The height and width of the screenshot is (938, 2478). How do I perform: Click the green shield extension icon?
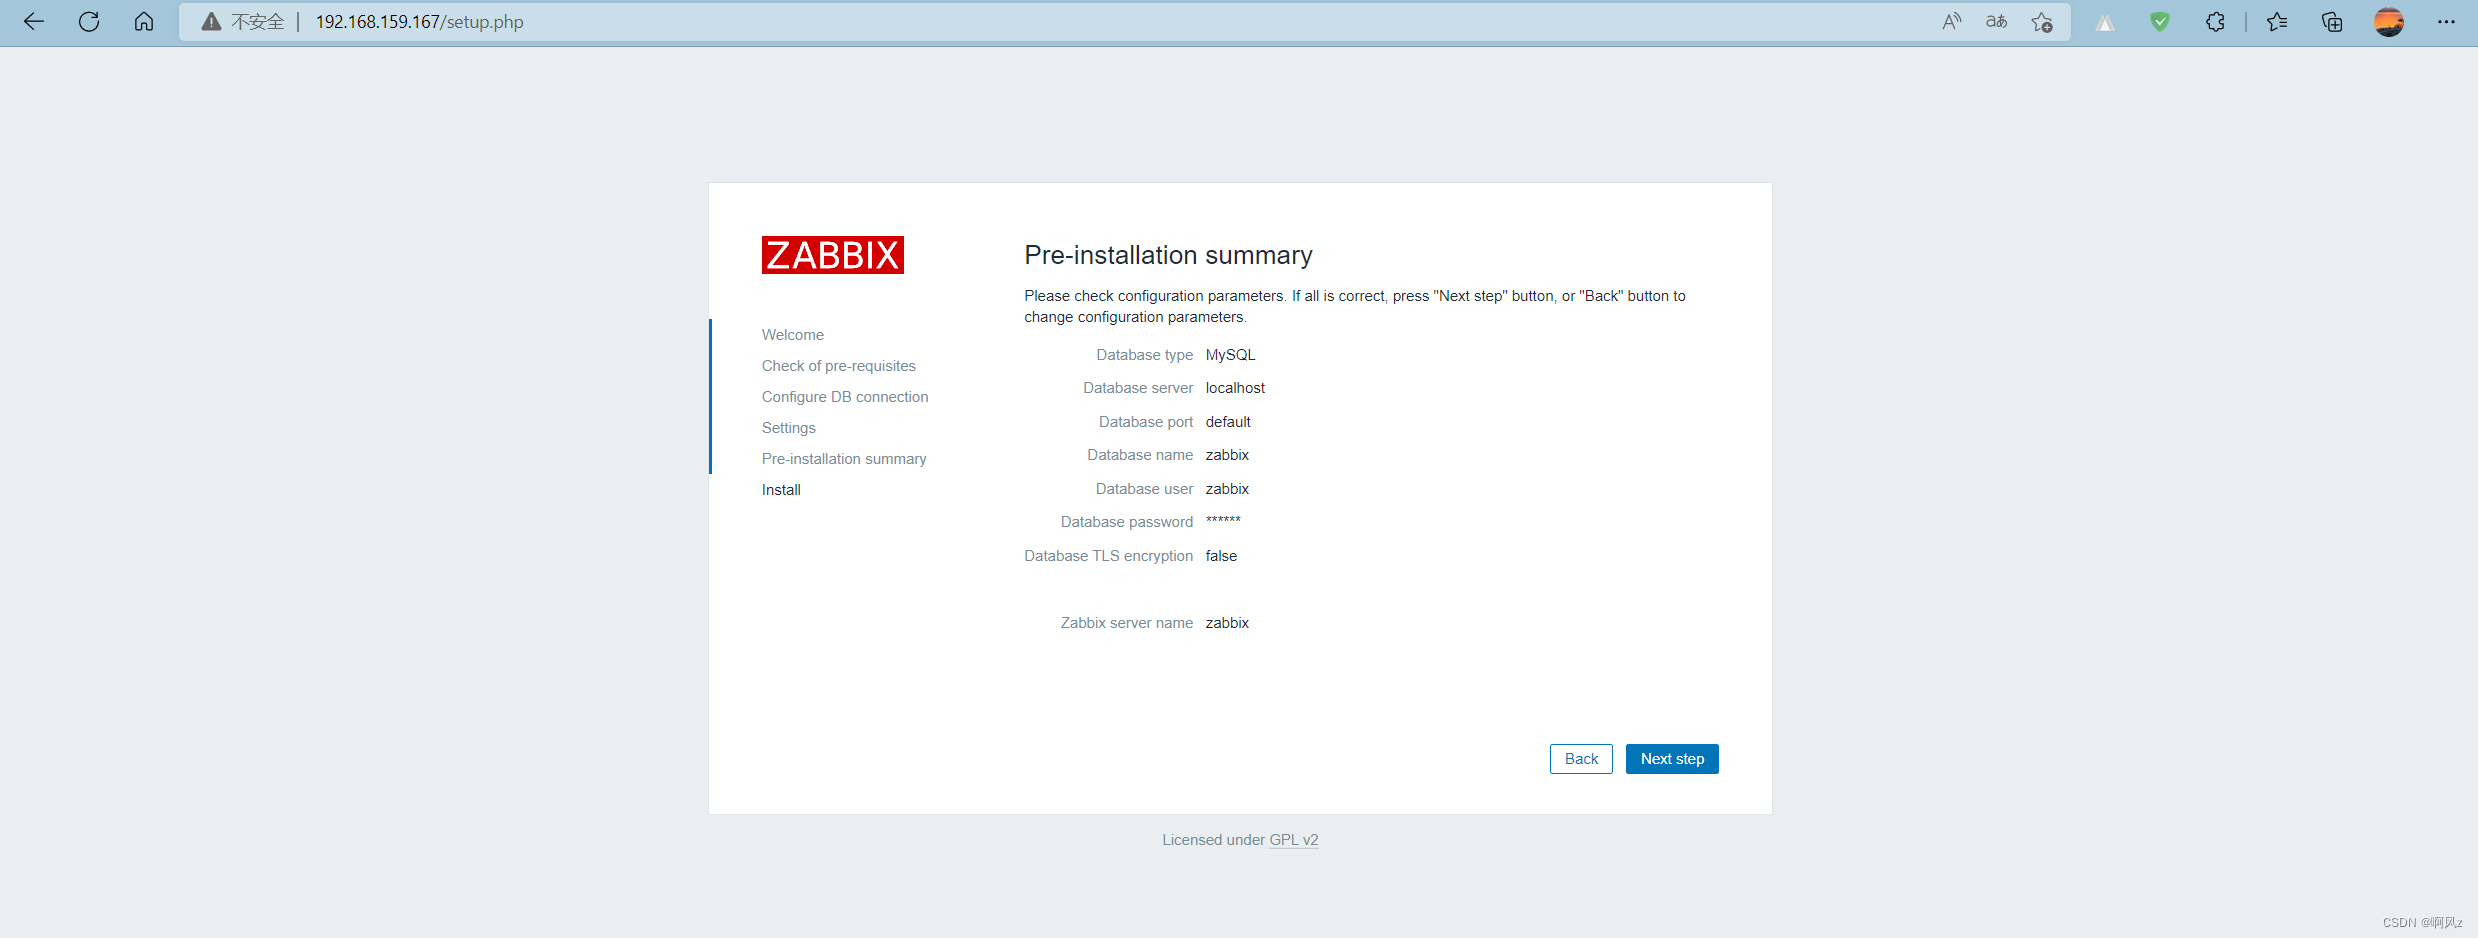2160,22
